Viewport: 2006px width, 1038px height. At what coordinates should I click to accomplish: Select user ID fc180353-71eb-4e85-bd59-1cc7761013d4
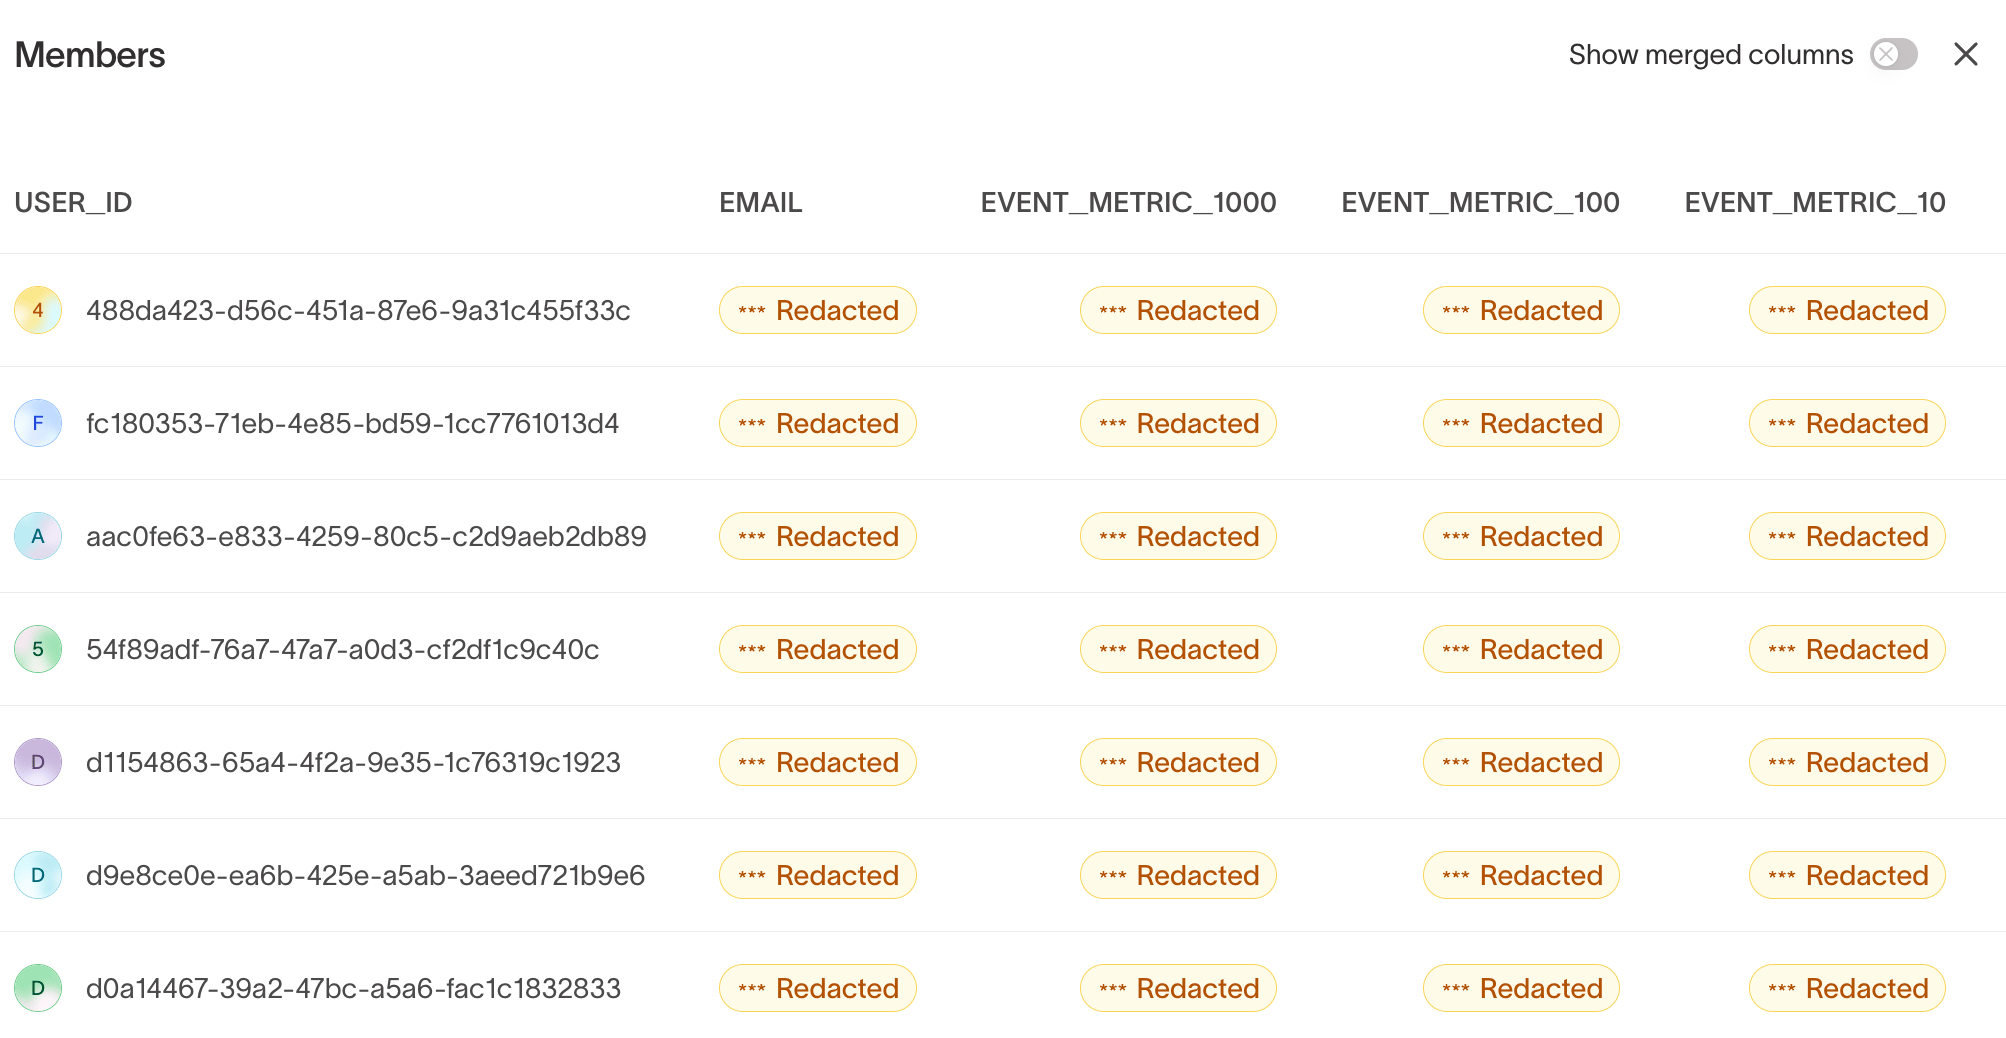point(352,423)
